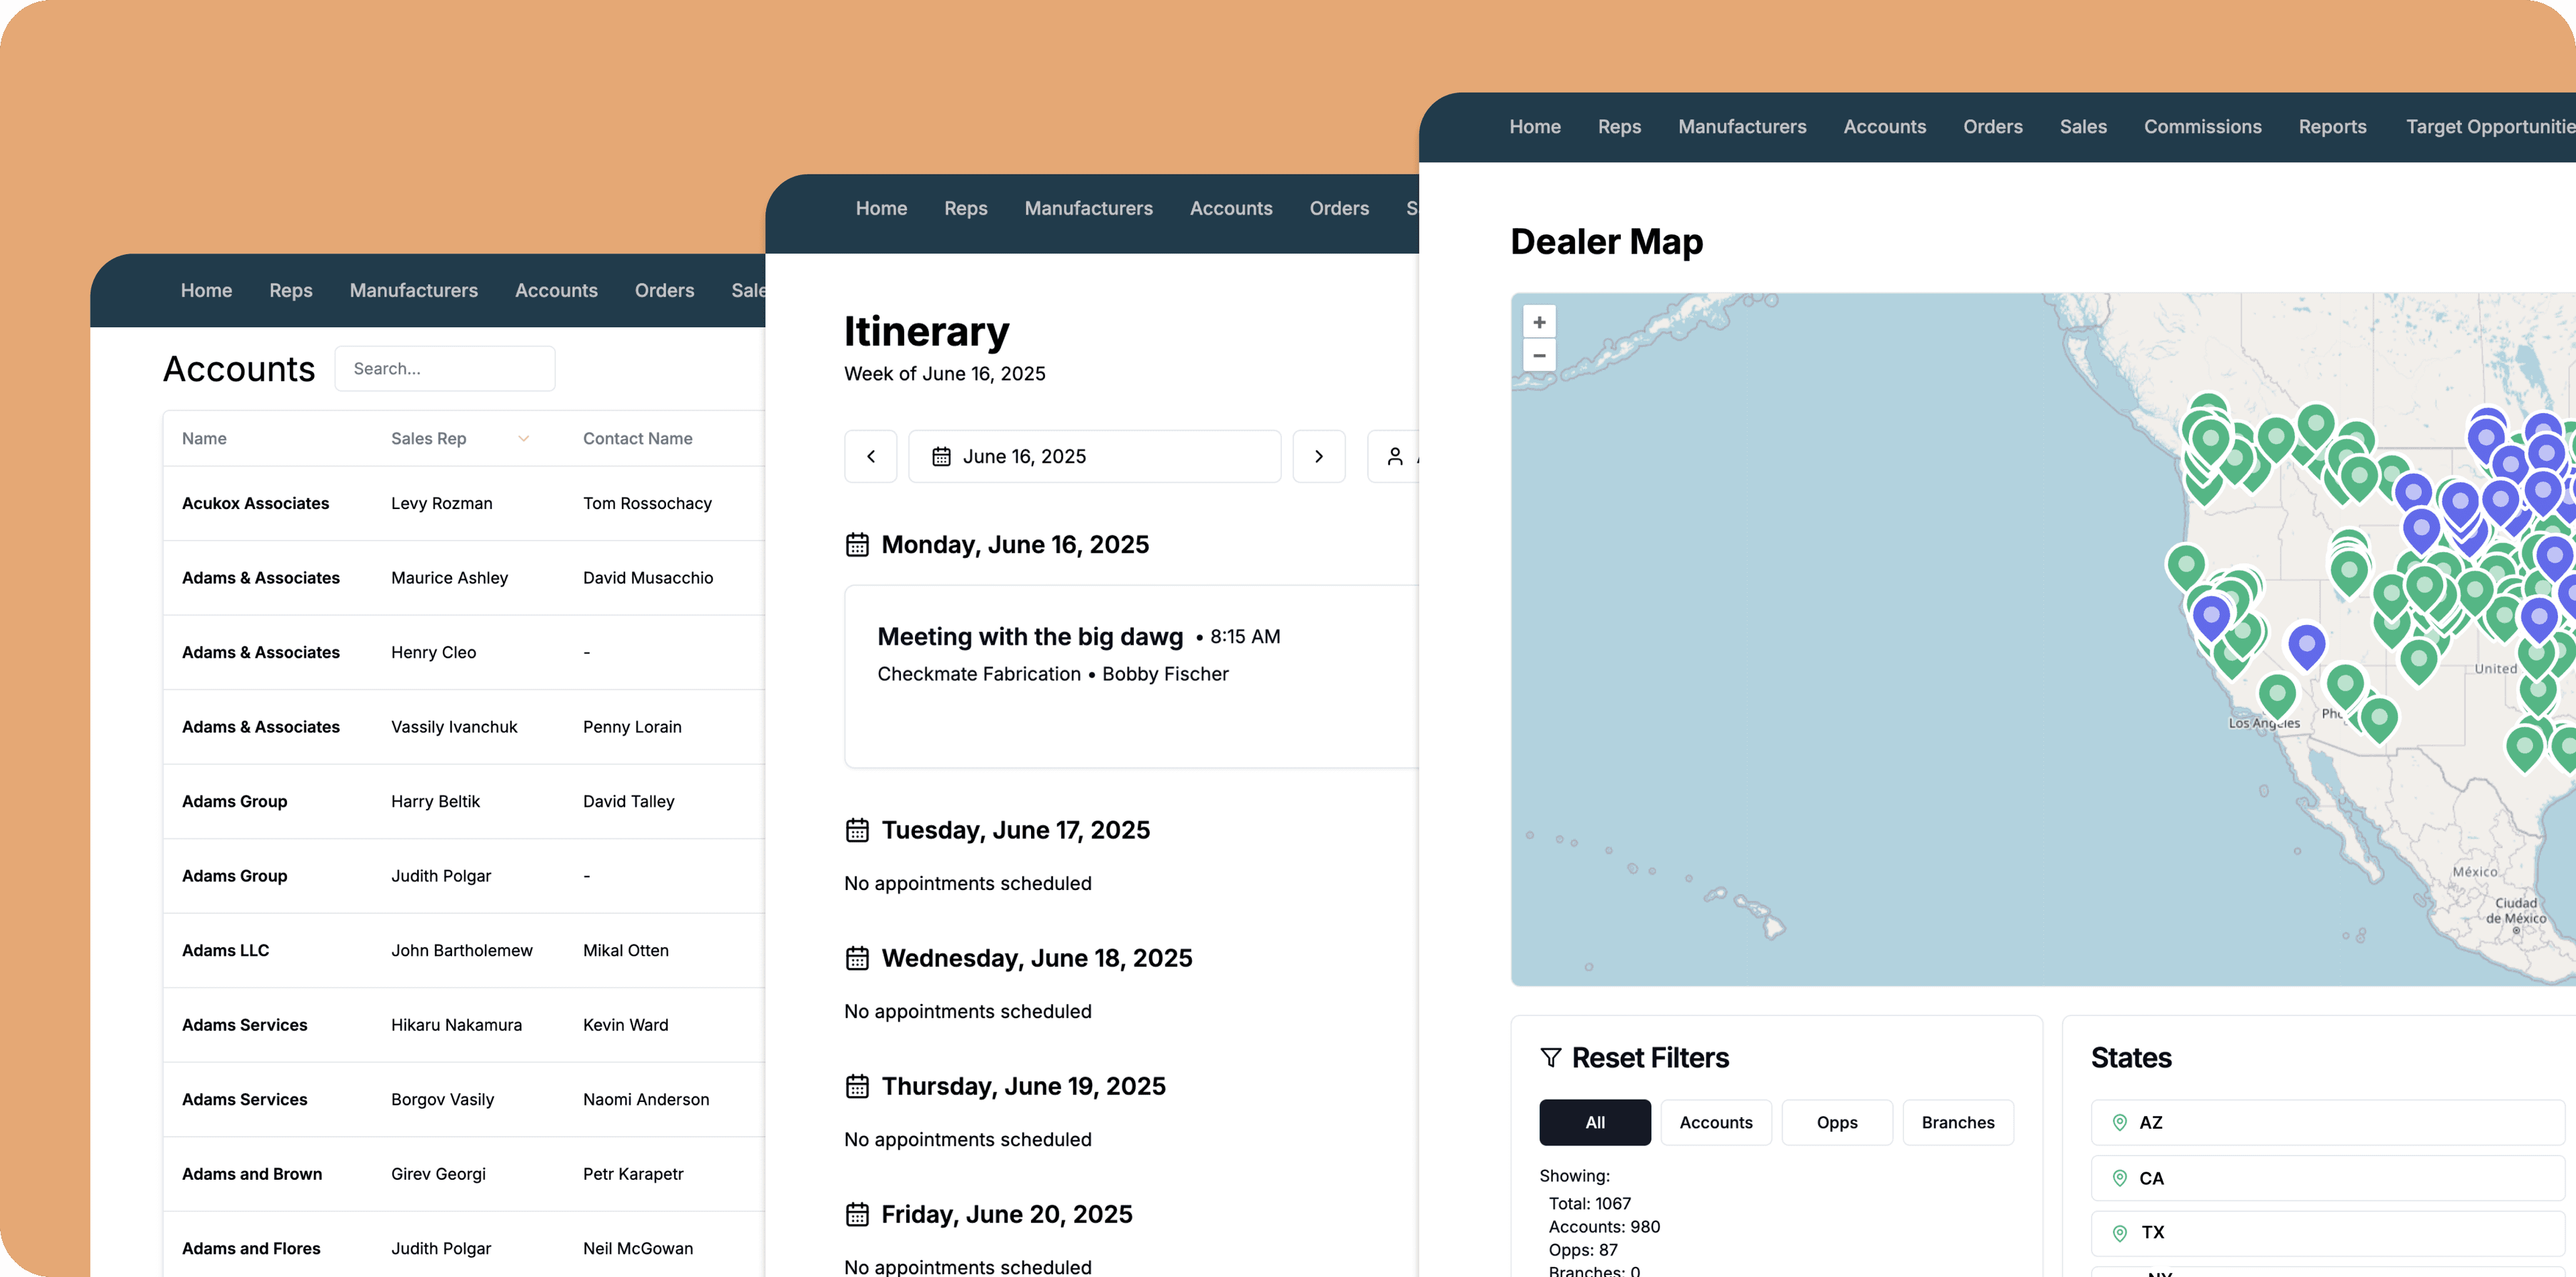Zoom out on the Dealer Map

pos(1539,355)
